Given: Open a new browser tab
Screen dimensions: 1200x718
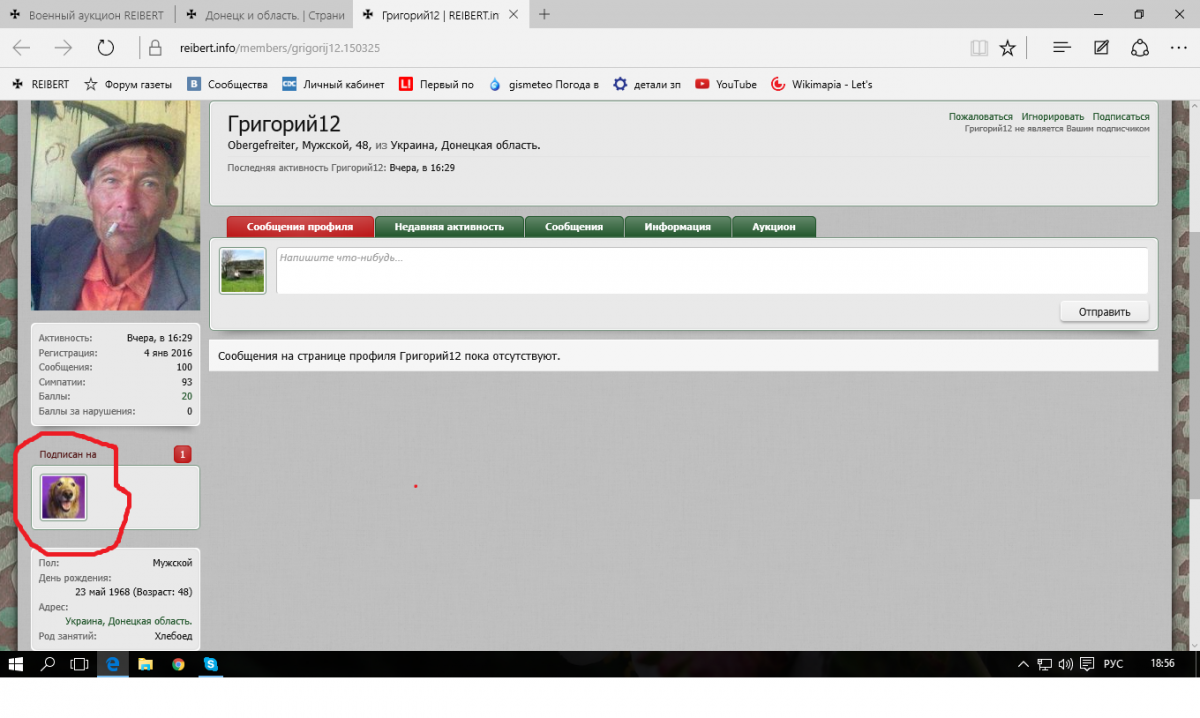Looking at the screenshot, I should pos(544,15).
